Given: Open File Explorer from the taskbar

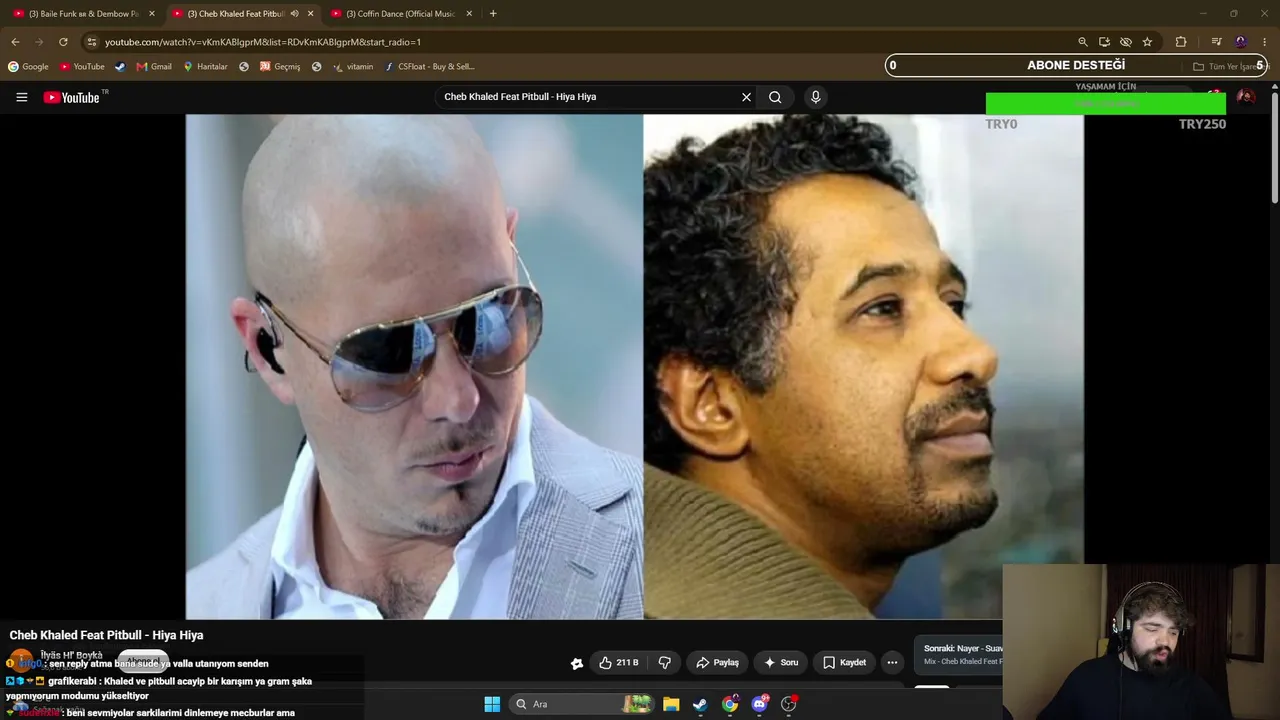Looking at the screenshot, I should [x=671, y=704].
